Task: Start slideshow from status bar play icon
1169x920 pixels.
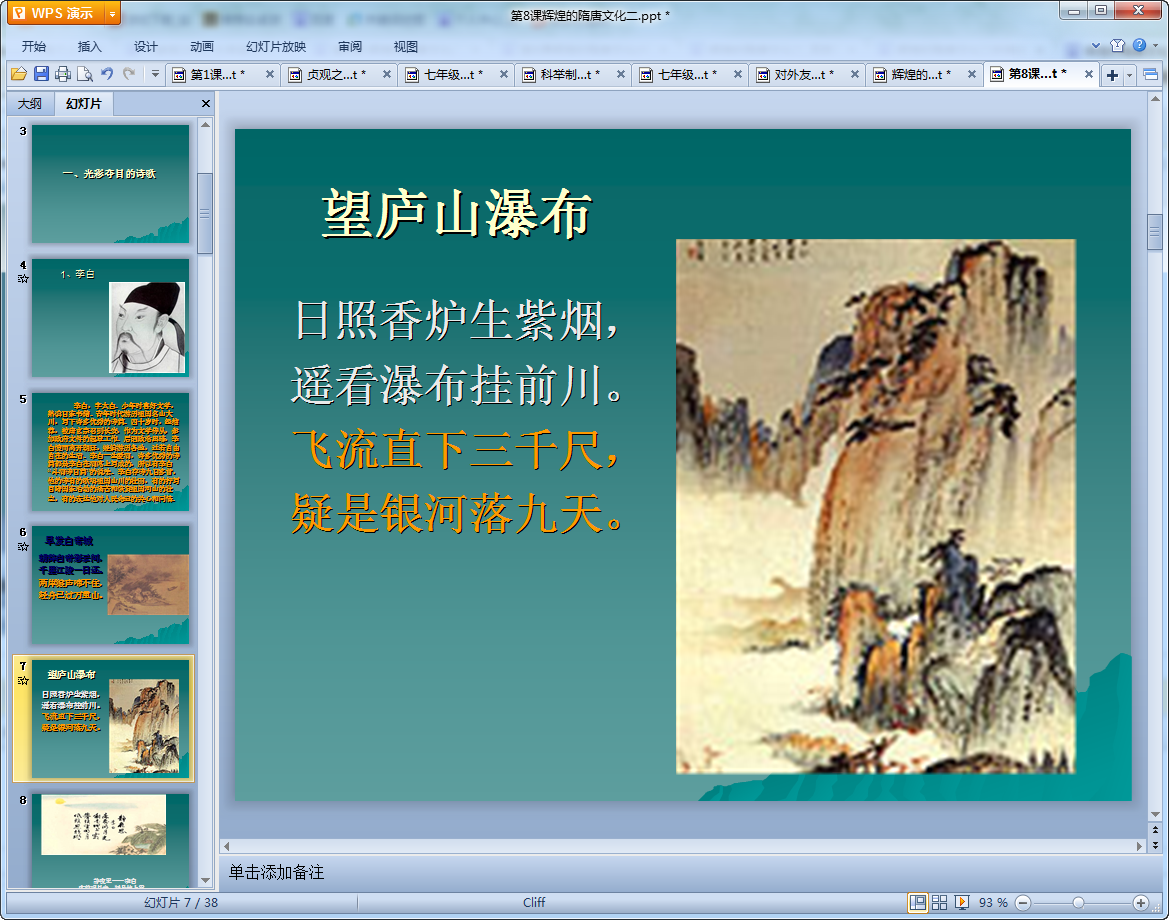Action: 962,902
